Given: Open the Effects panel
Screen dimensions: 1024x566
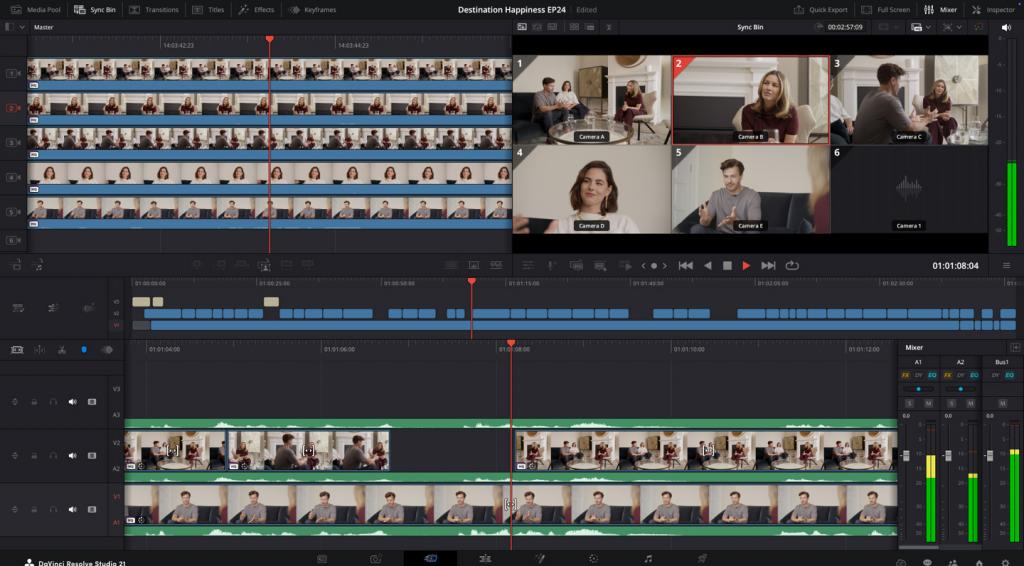Looking at the screenshot, I should pos(257,10).
